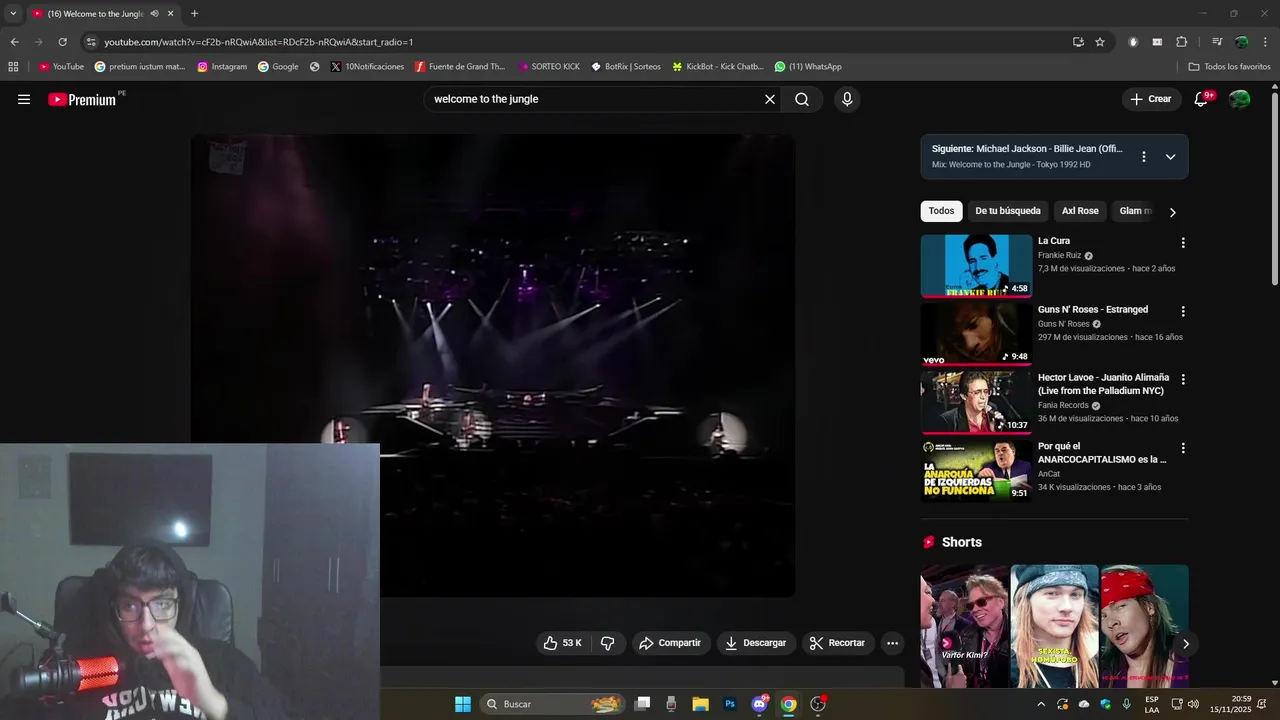This screenshot has width=1280, height=720.
Task: Like the video (53 K)
Action: coord(563,643)
